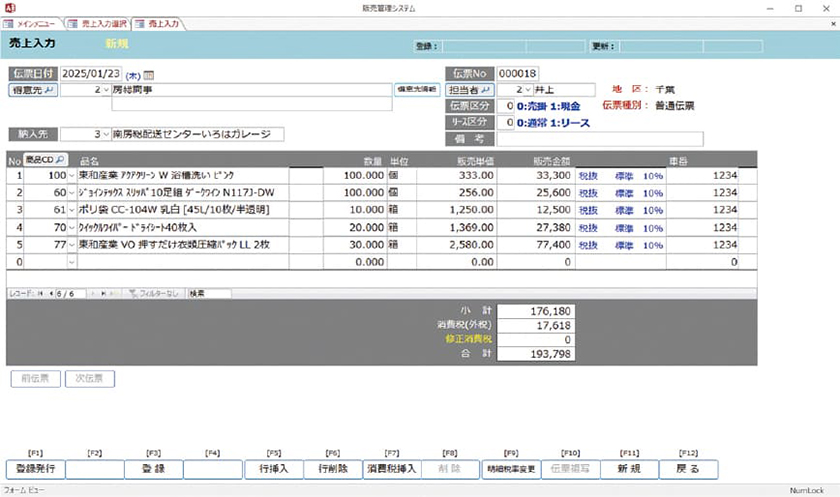Expand the 担当者 code dropdown
The image size is (840, 497).
coord(529,90)
